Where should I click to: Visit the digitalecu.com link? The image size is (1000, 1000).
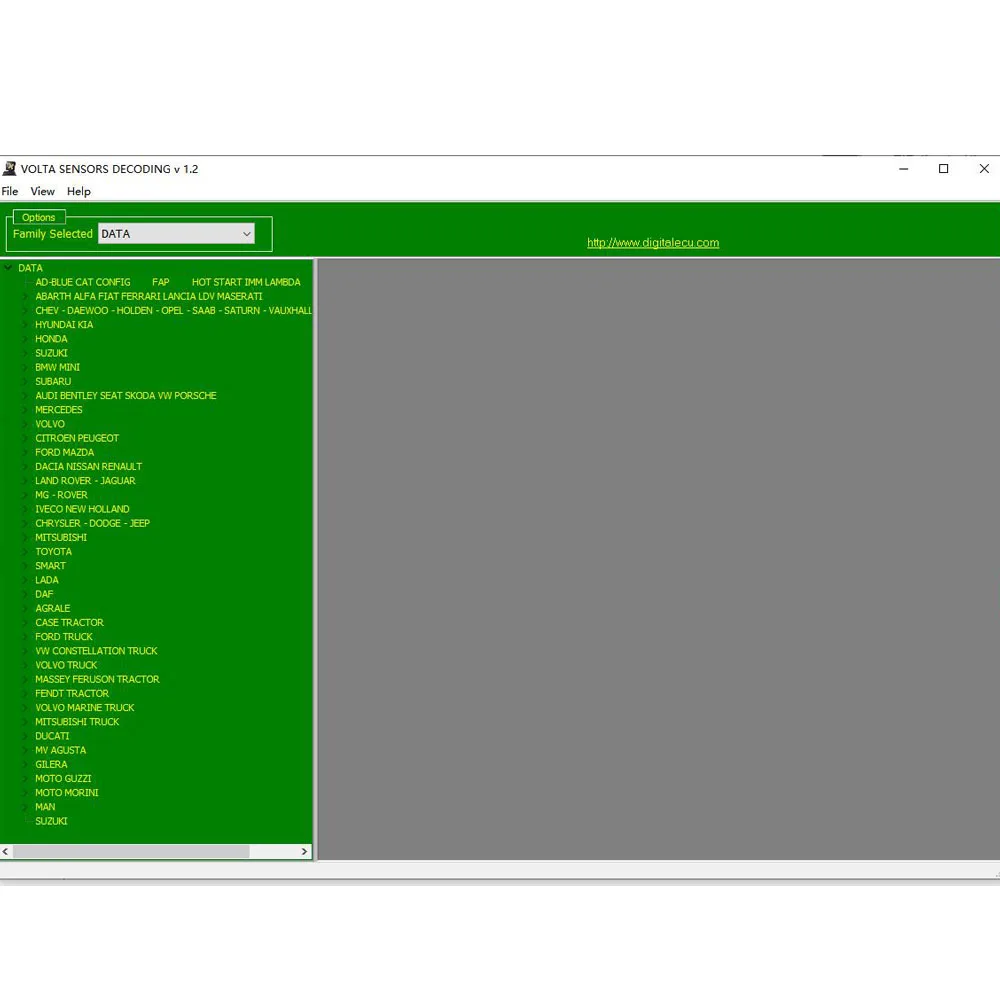(x=653, y=242)
